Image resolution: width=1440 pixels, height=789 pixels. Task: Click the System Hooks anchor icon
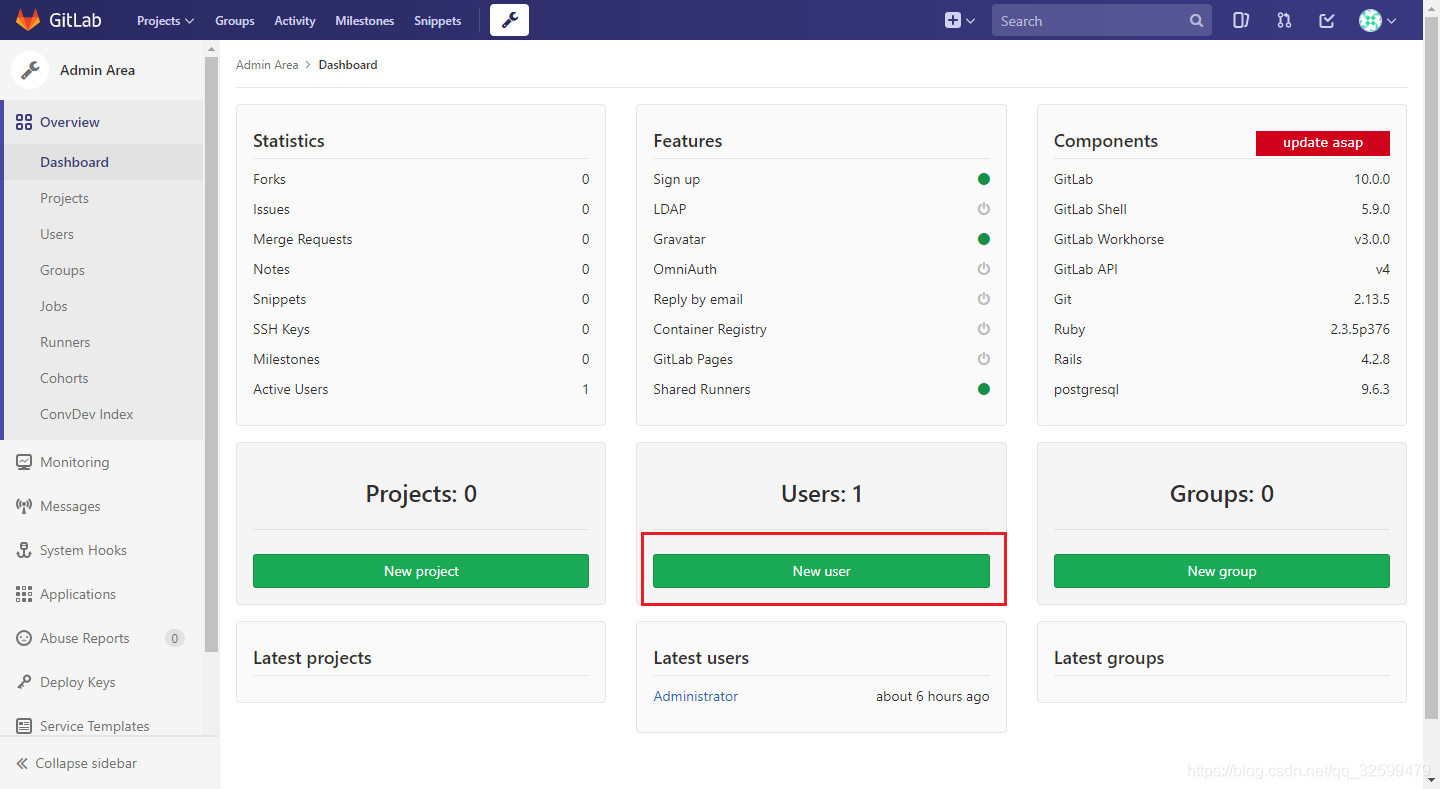24,550
